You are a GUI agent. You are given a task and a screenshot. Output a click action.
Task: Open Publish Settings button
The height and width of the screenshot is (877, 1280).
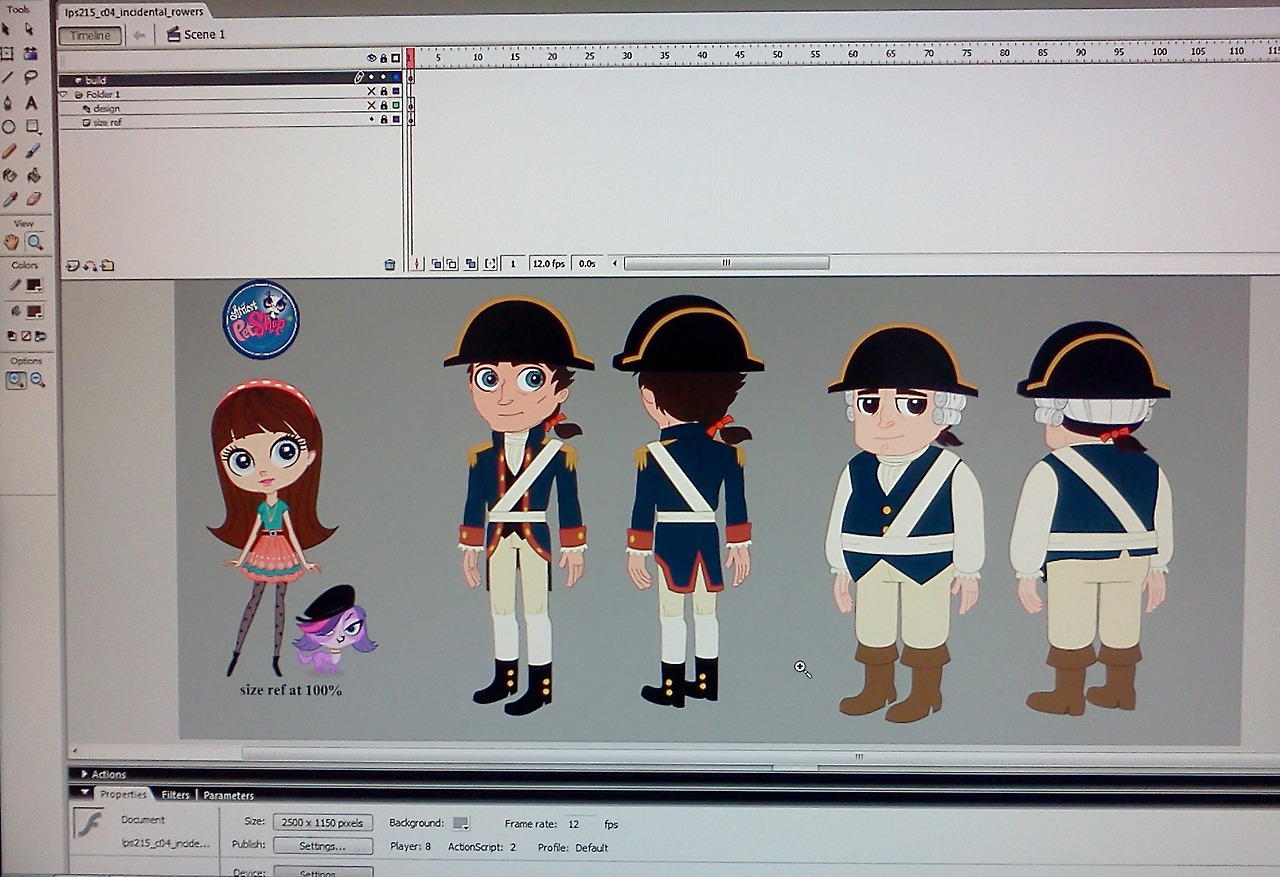tap(322, 845)
